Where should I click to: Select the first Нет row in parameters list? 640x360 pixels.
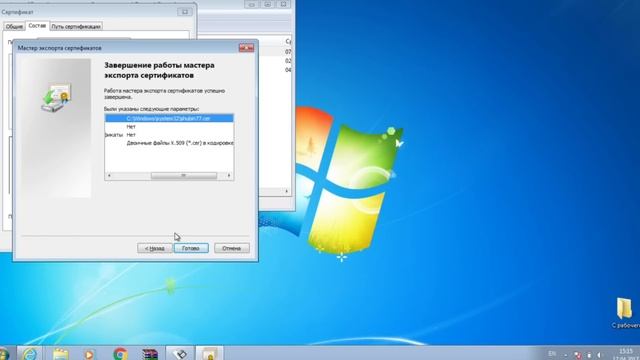coord(169,127)
